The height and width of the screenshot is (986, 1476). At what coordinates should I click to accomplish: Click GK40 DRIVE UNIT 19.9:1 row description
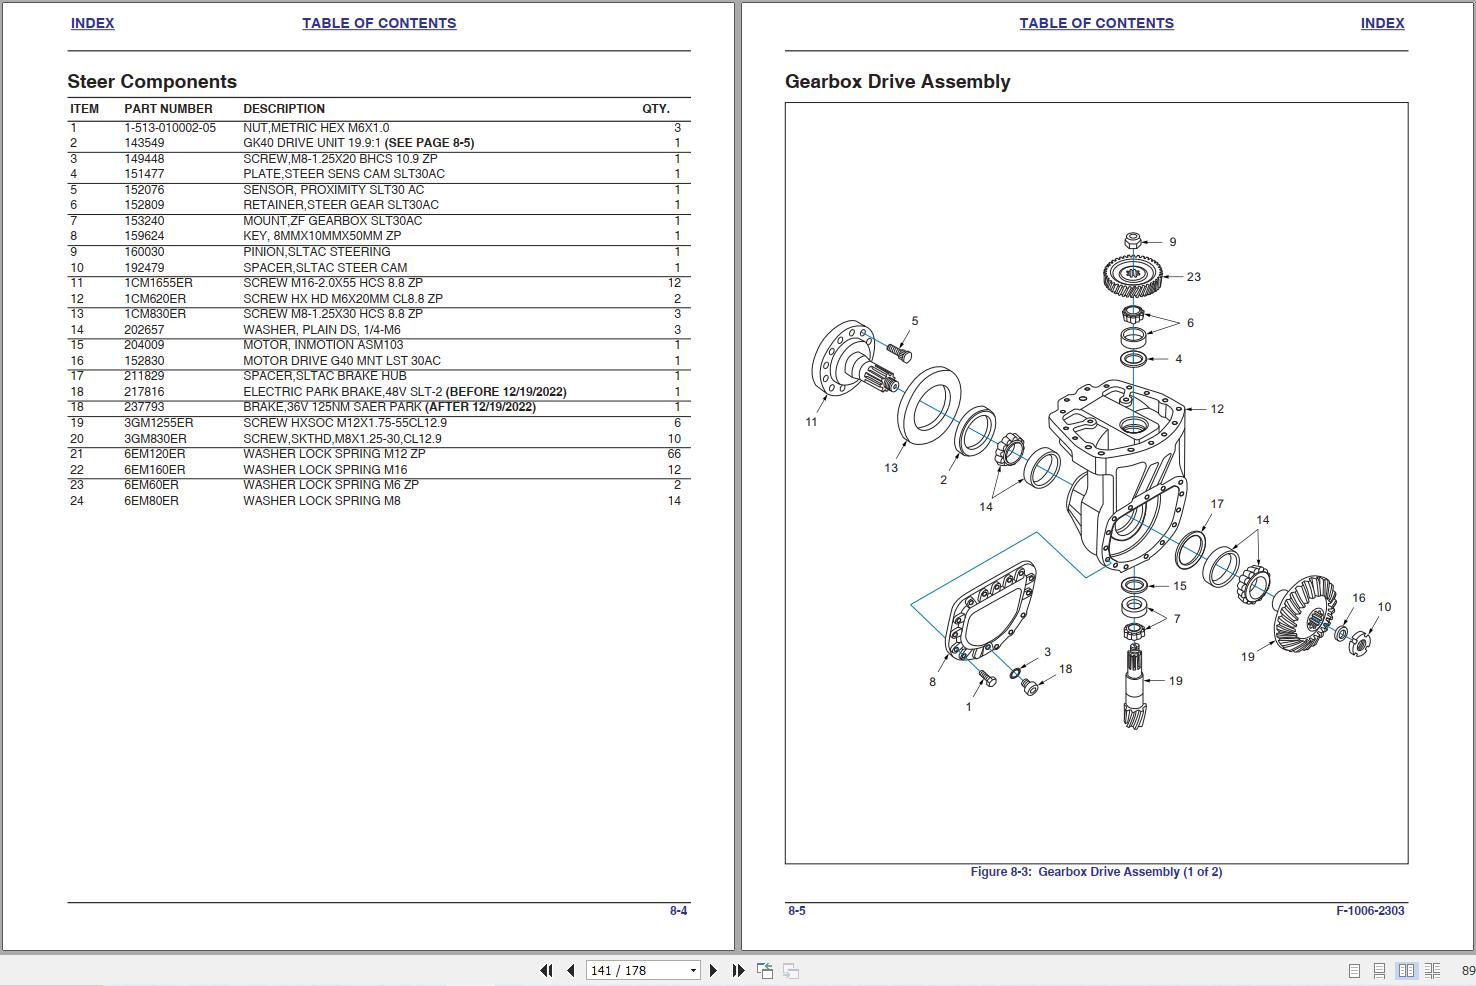pyautogui.click(x=358, y=143)
